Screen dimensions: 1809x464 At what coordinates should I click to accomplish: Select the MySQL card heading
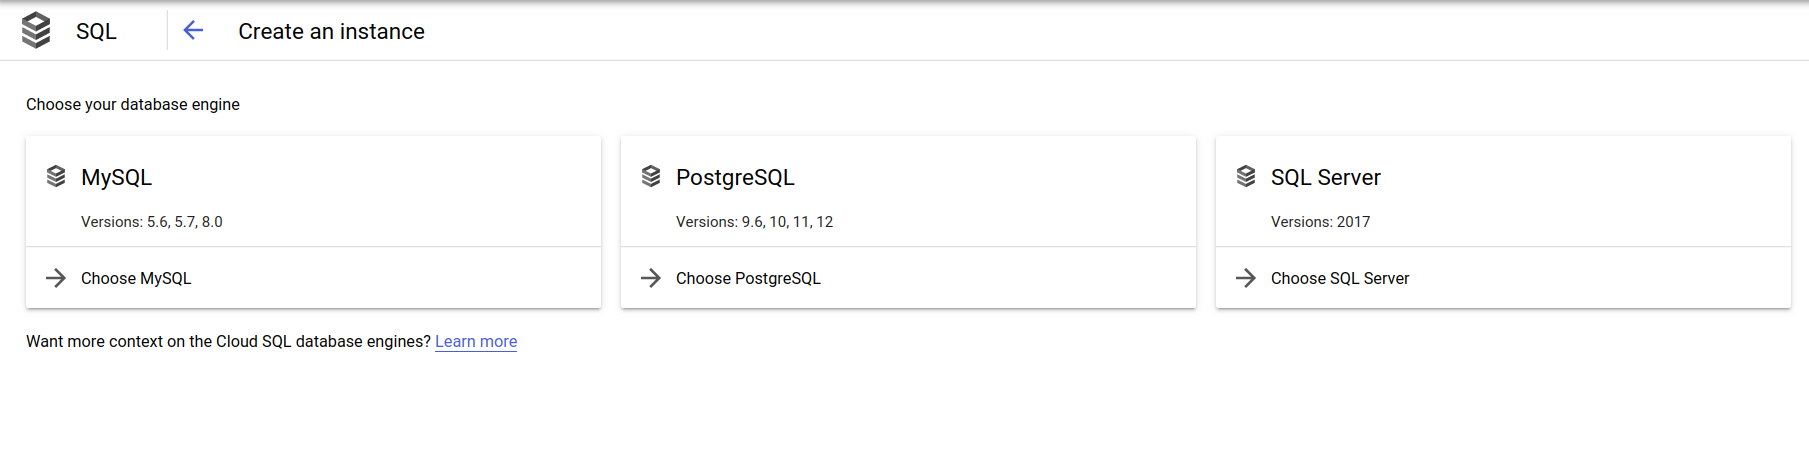click(x=116, y=178)
